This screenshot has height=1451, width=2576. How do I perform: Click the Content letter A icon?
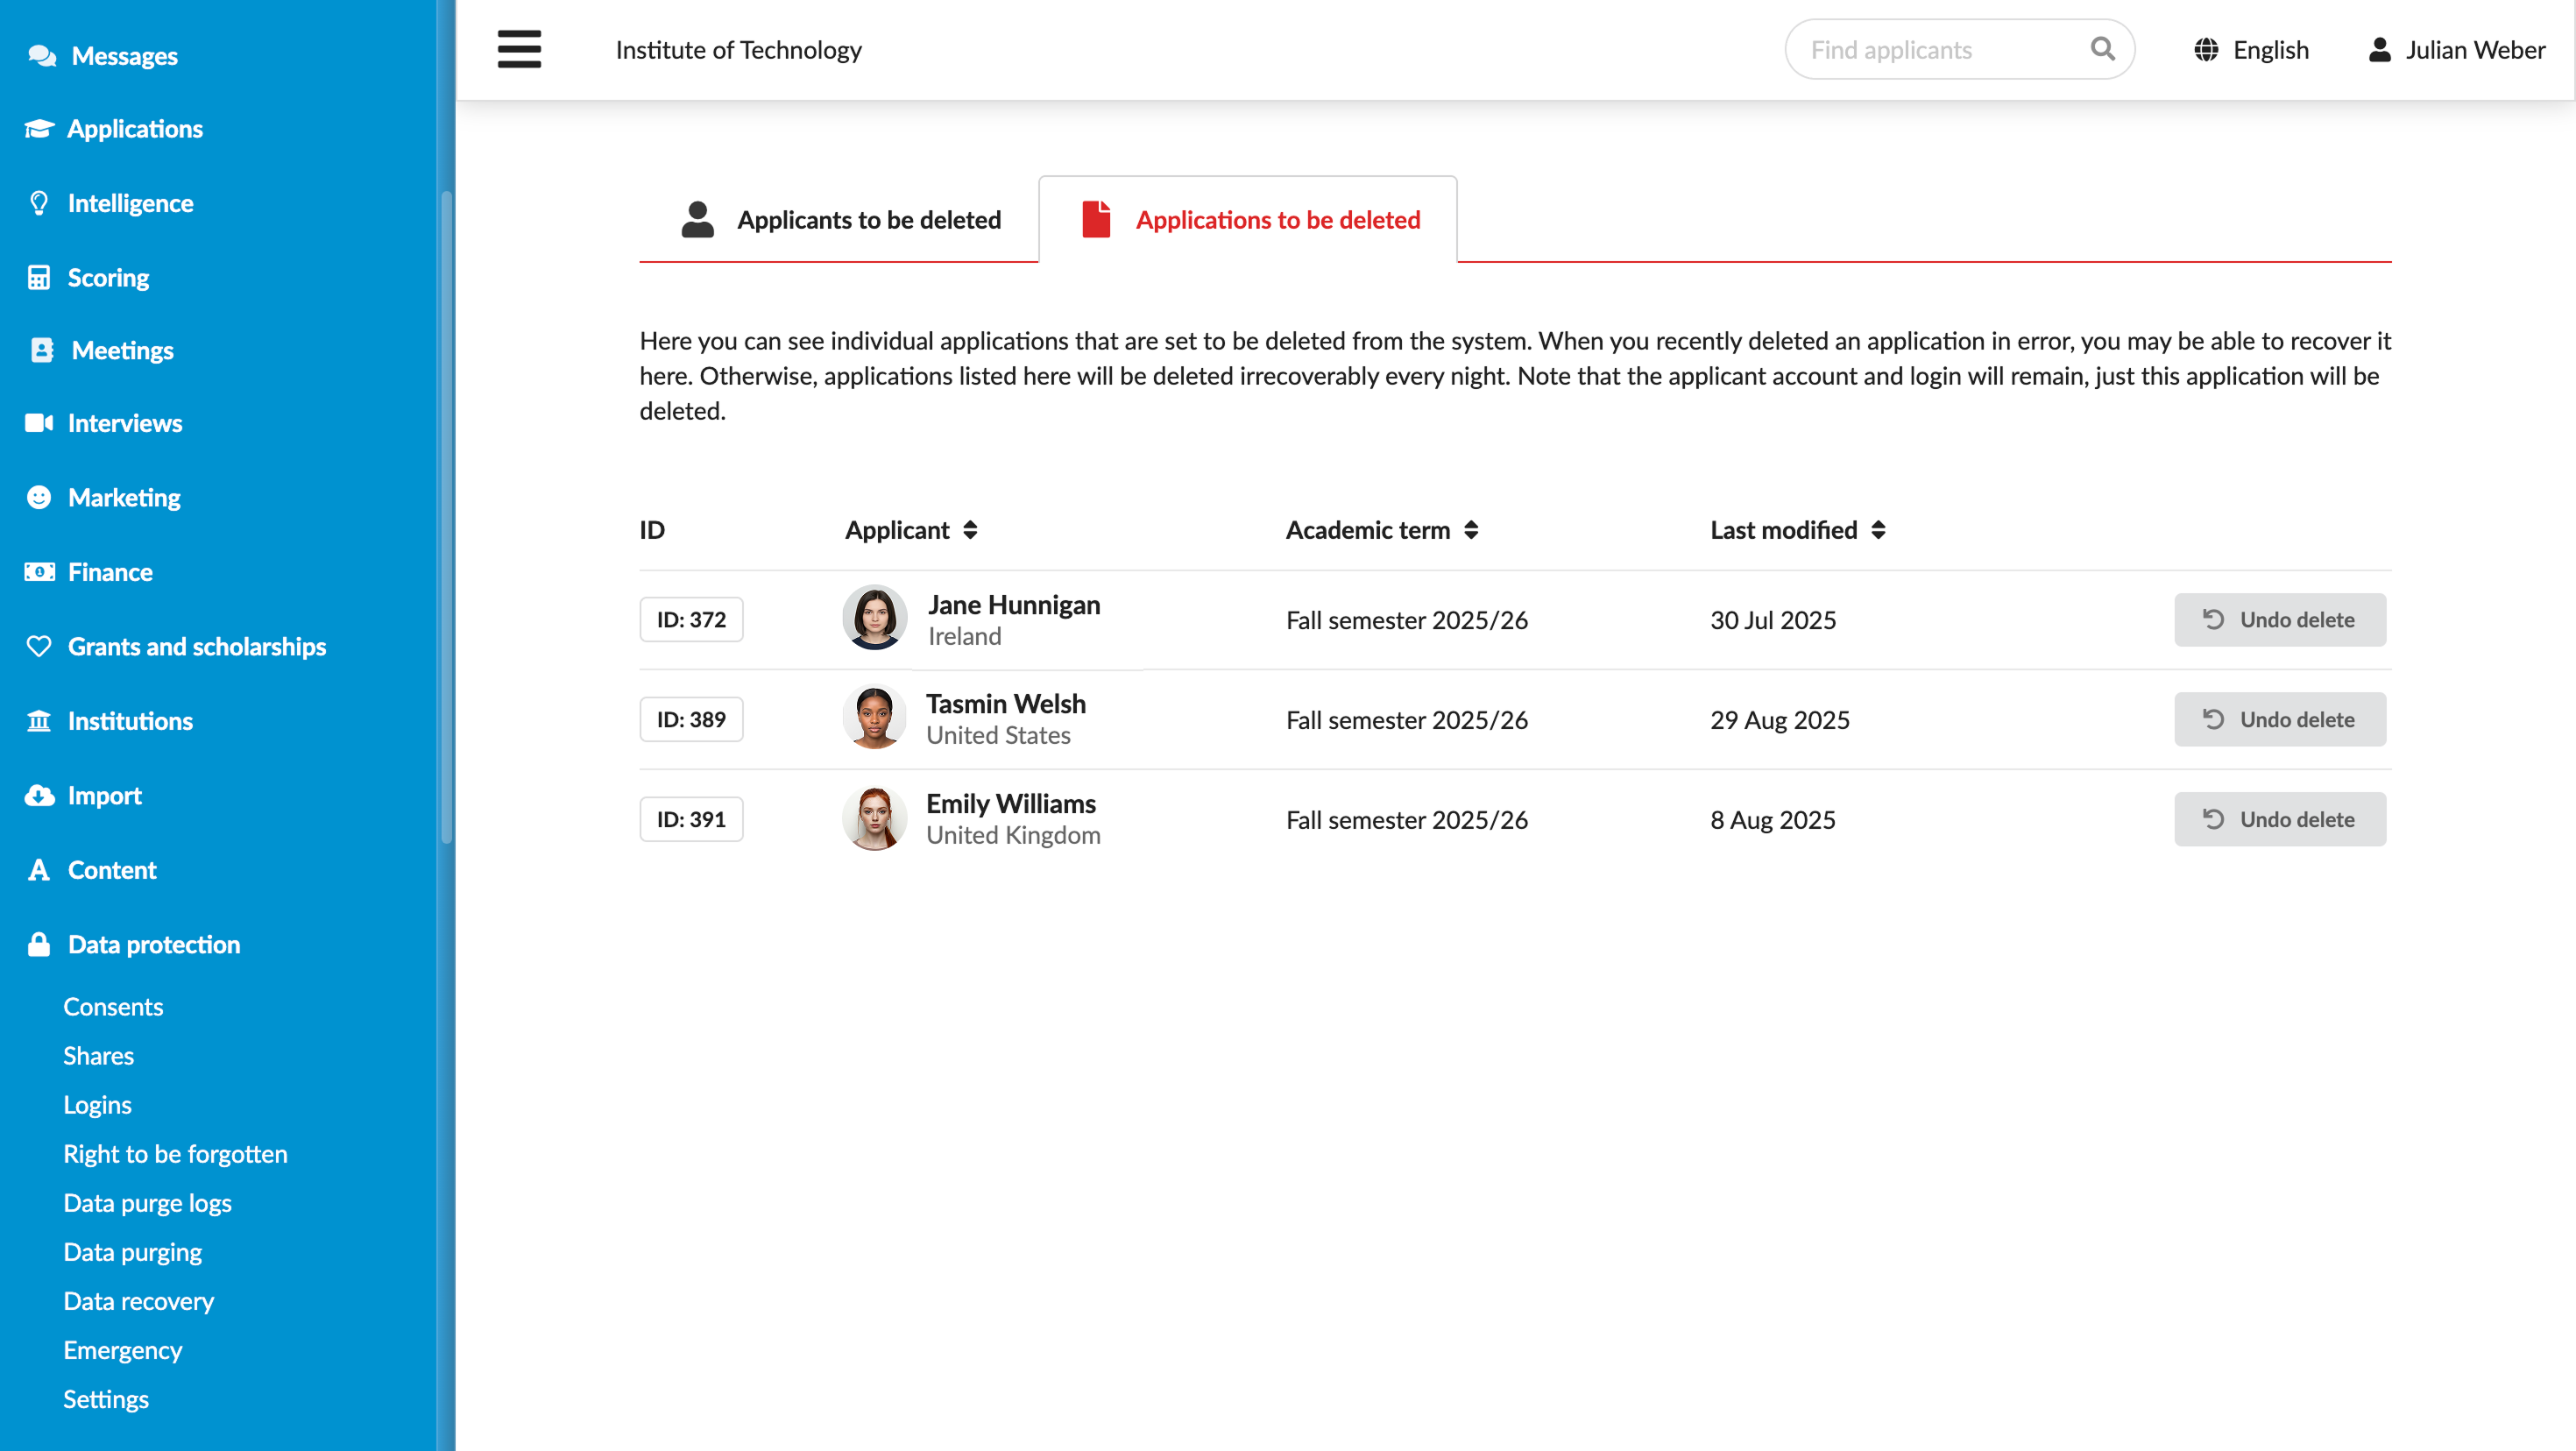coord(39,870)
